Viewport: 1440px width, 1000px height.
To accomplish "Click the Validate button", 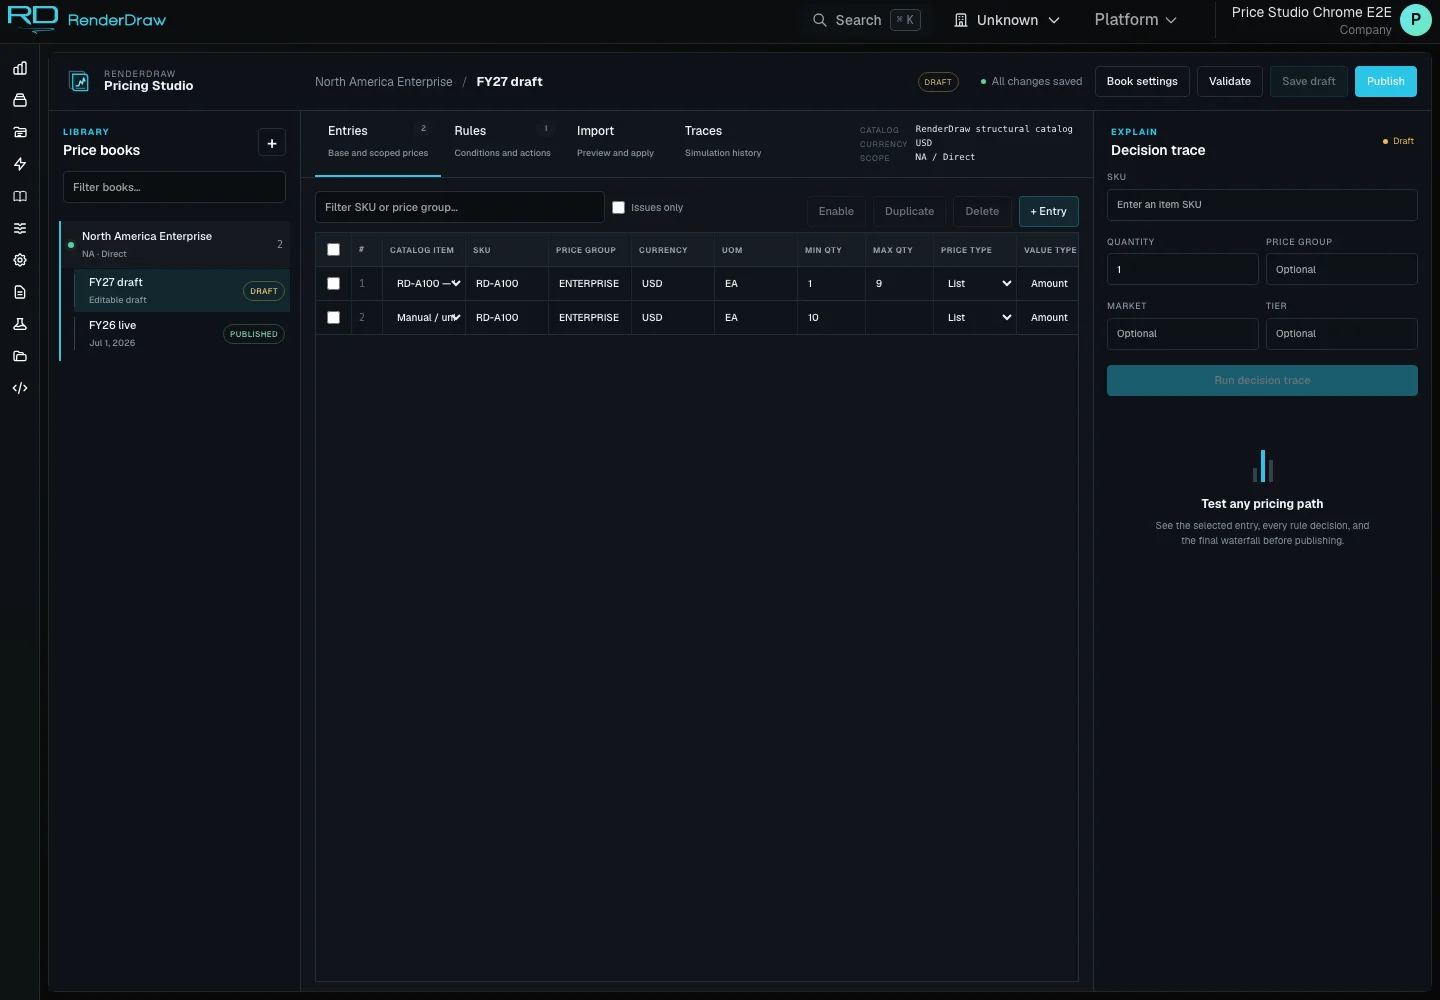I will tap(1230, 82).
